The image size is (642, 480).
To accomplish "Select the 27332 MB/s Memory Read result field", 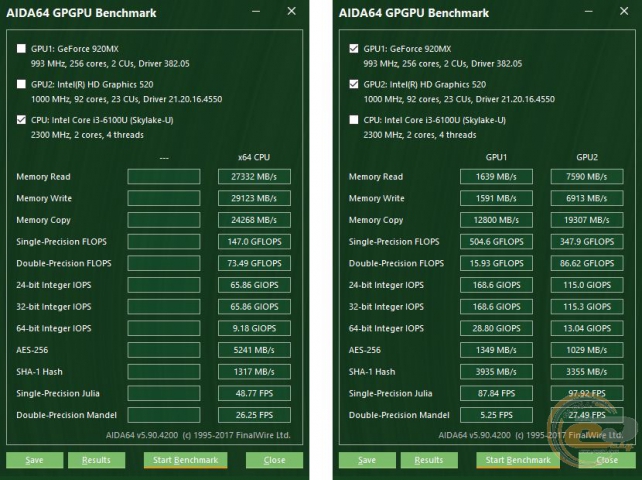I will [254, 177].
